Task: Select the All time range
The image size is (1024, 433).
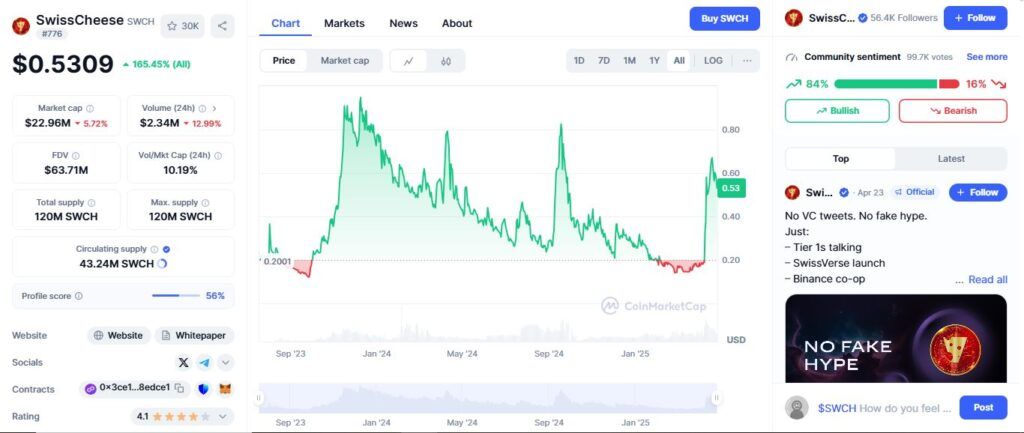Action: [679, 61]
